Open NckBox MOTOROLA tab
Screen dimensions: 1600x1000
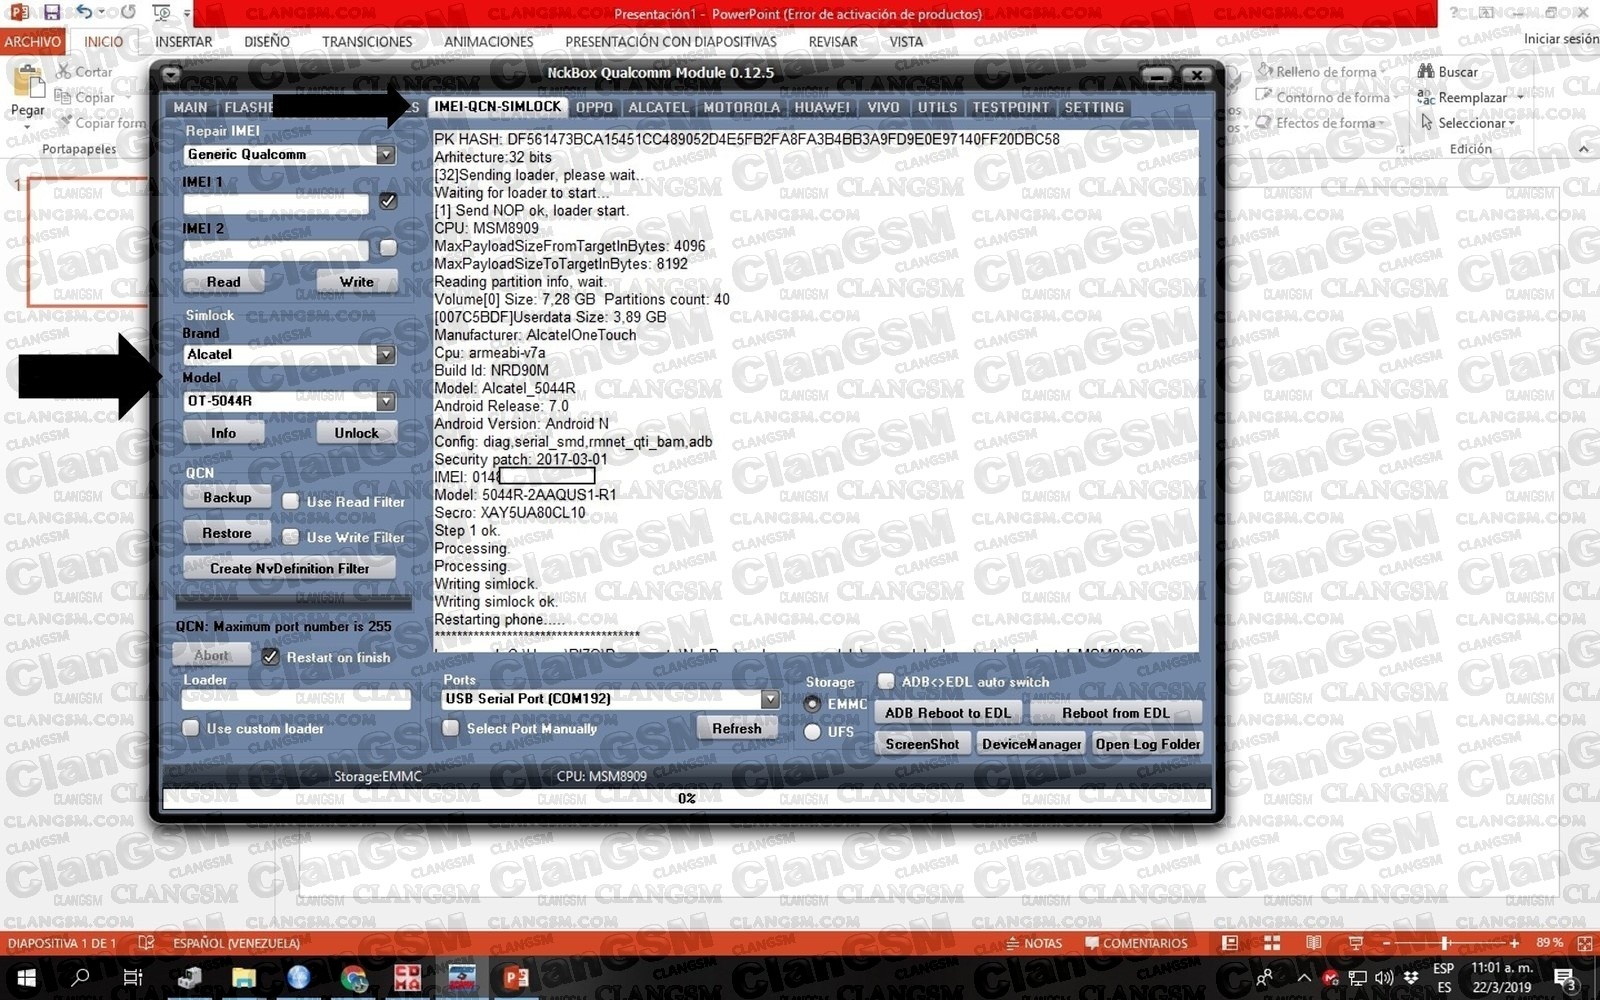tap(741, 107)
